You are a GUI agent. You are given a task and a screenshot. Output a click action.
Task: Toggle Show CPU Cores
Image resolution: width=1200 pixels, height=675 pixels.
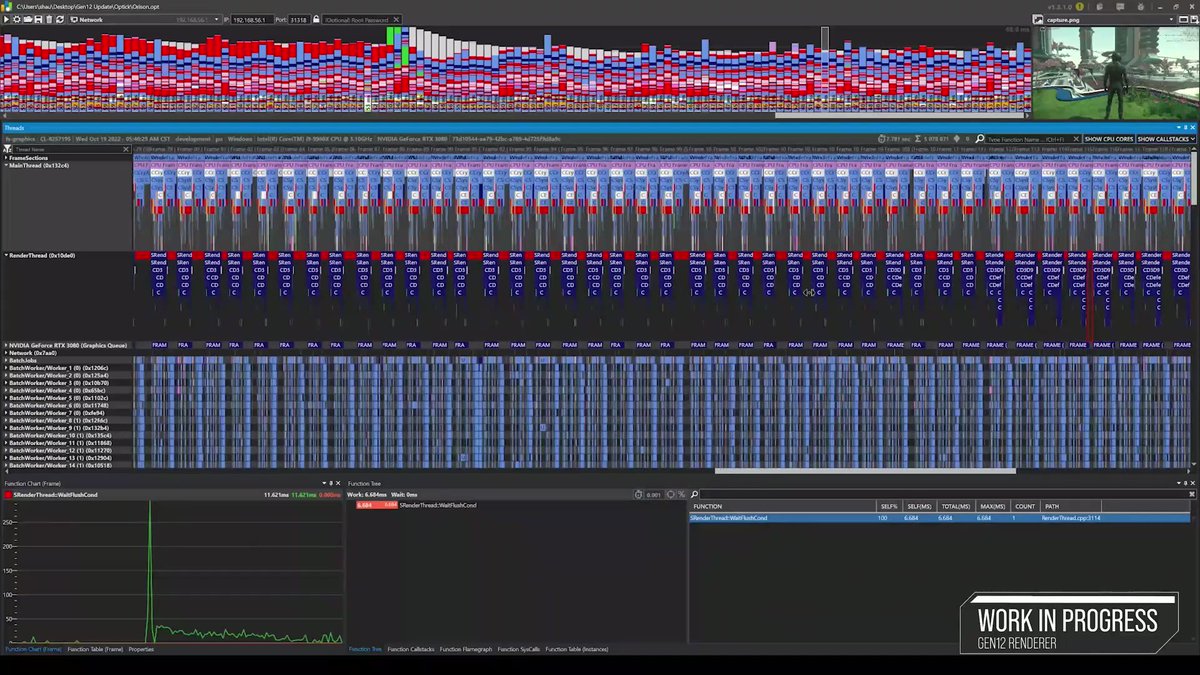tap(1108, 139)
